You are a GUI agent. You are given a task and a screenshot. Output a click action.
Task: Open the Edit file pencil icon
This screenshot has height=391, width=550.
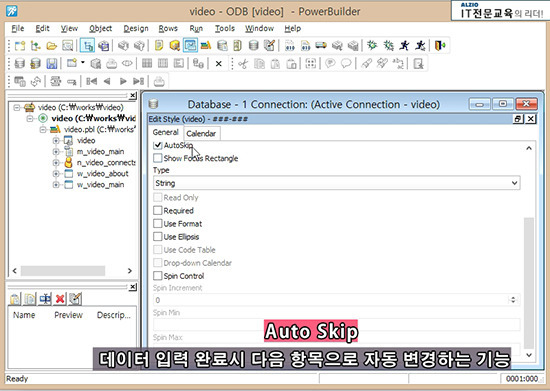point(269,46)
